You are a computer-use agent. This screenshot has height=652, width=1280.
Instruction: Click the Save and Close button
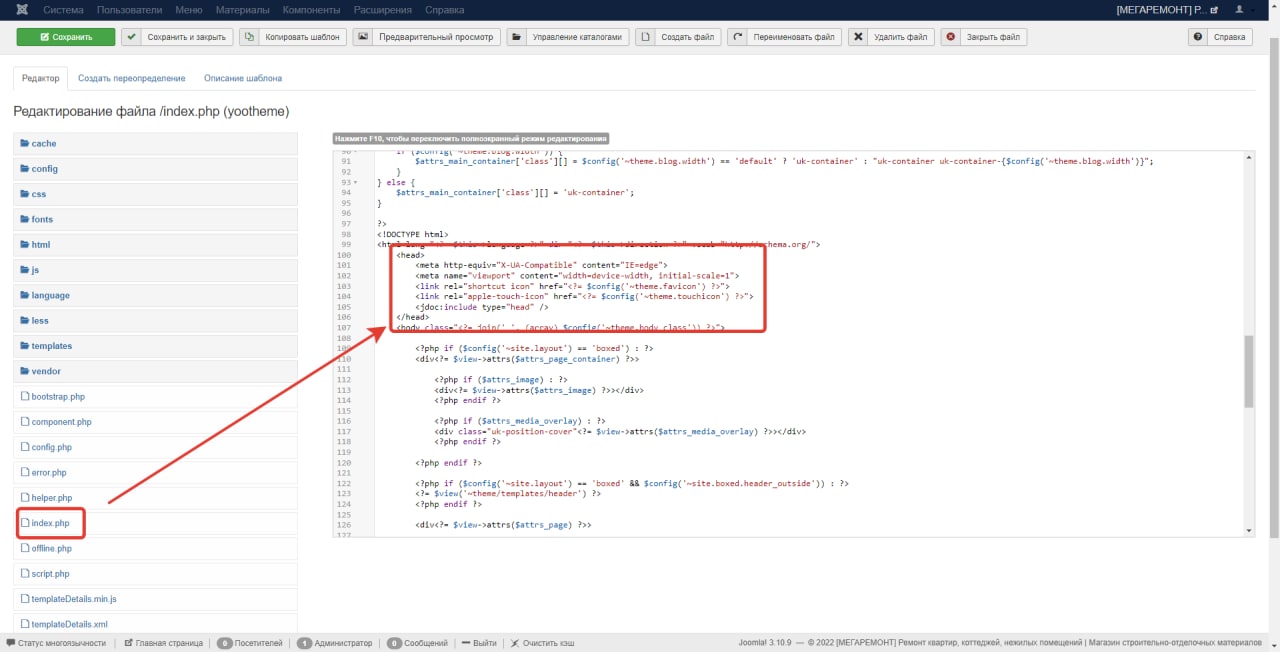click(177, 37)
